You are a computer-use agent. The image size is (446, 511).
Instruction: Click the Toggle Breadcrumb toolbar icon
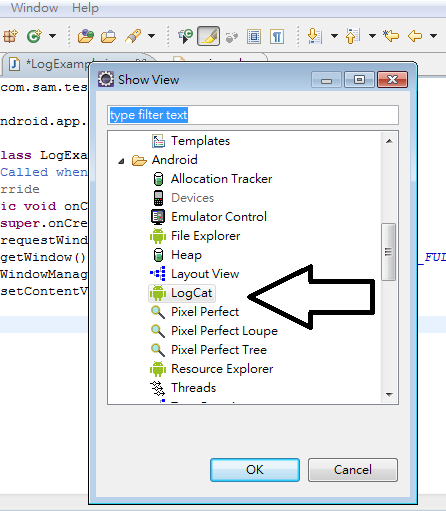185,36
